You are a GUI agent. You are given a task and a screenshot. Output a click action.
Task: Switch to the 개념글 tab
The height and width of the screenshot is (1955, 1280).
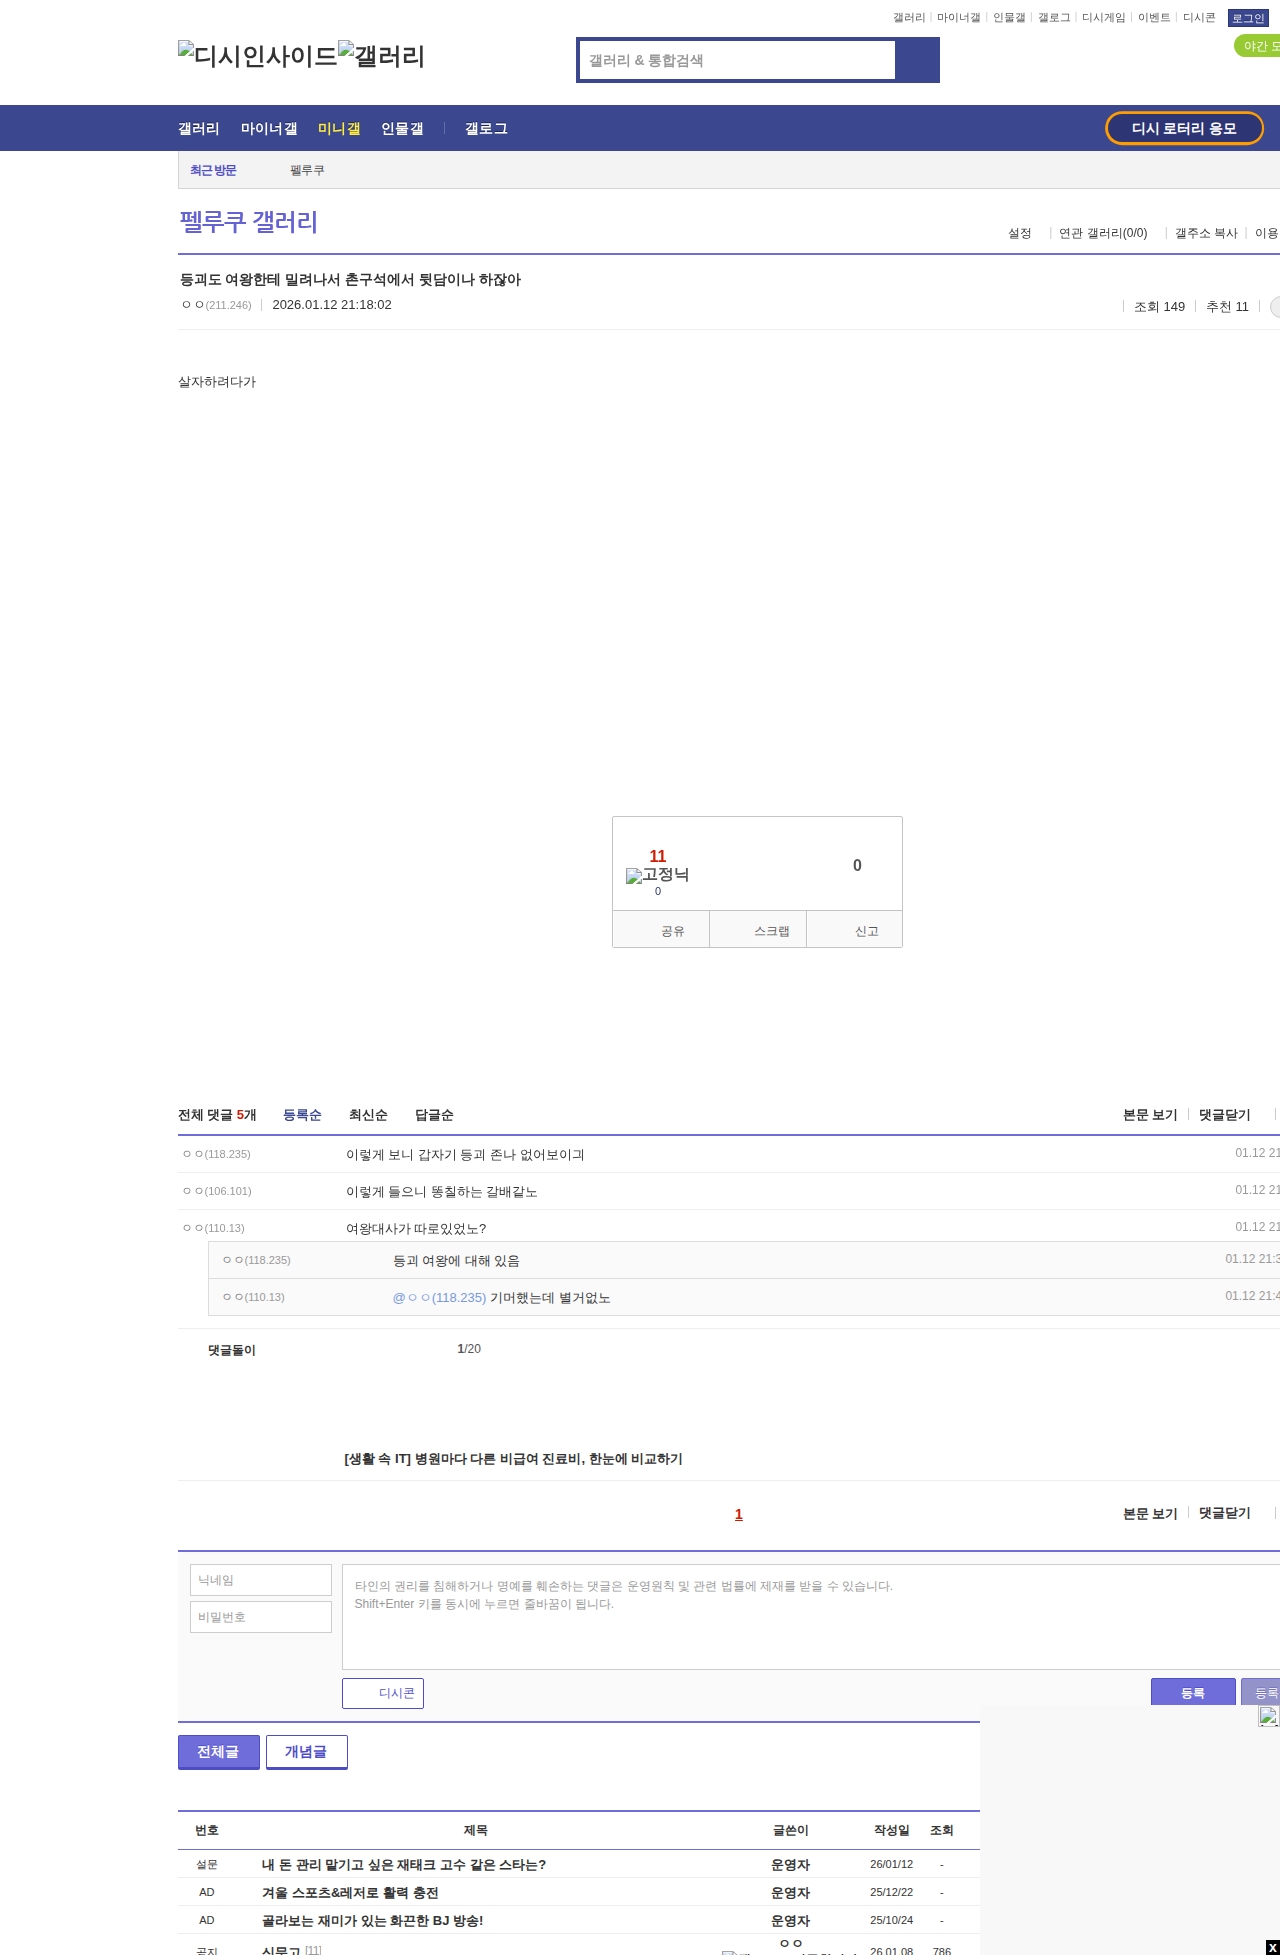[306, 1751]
